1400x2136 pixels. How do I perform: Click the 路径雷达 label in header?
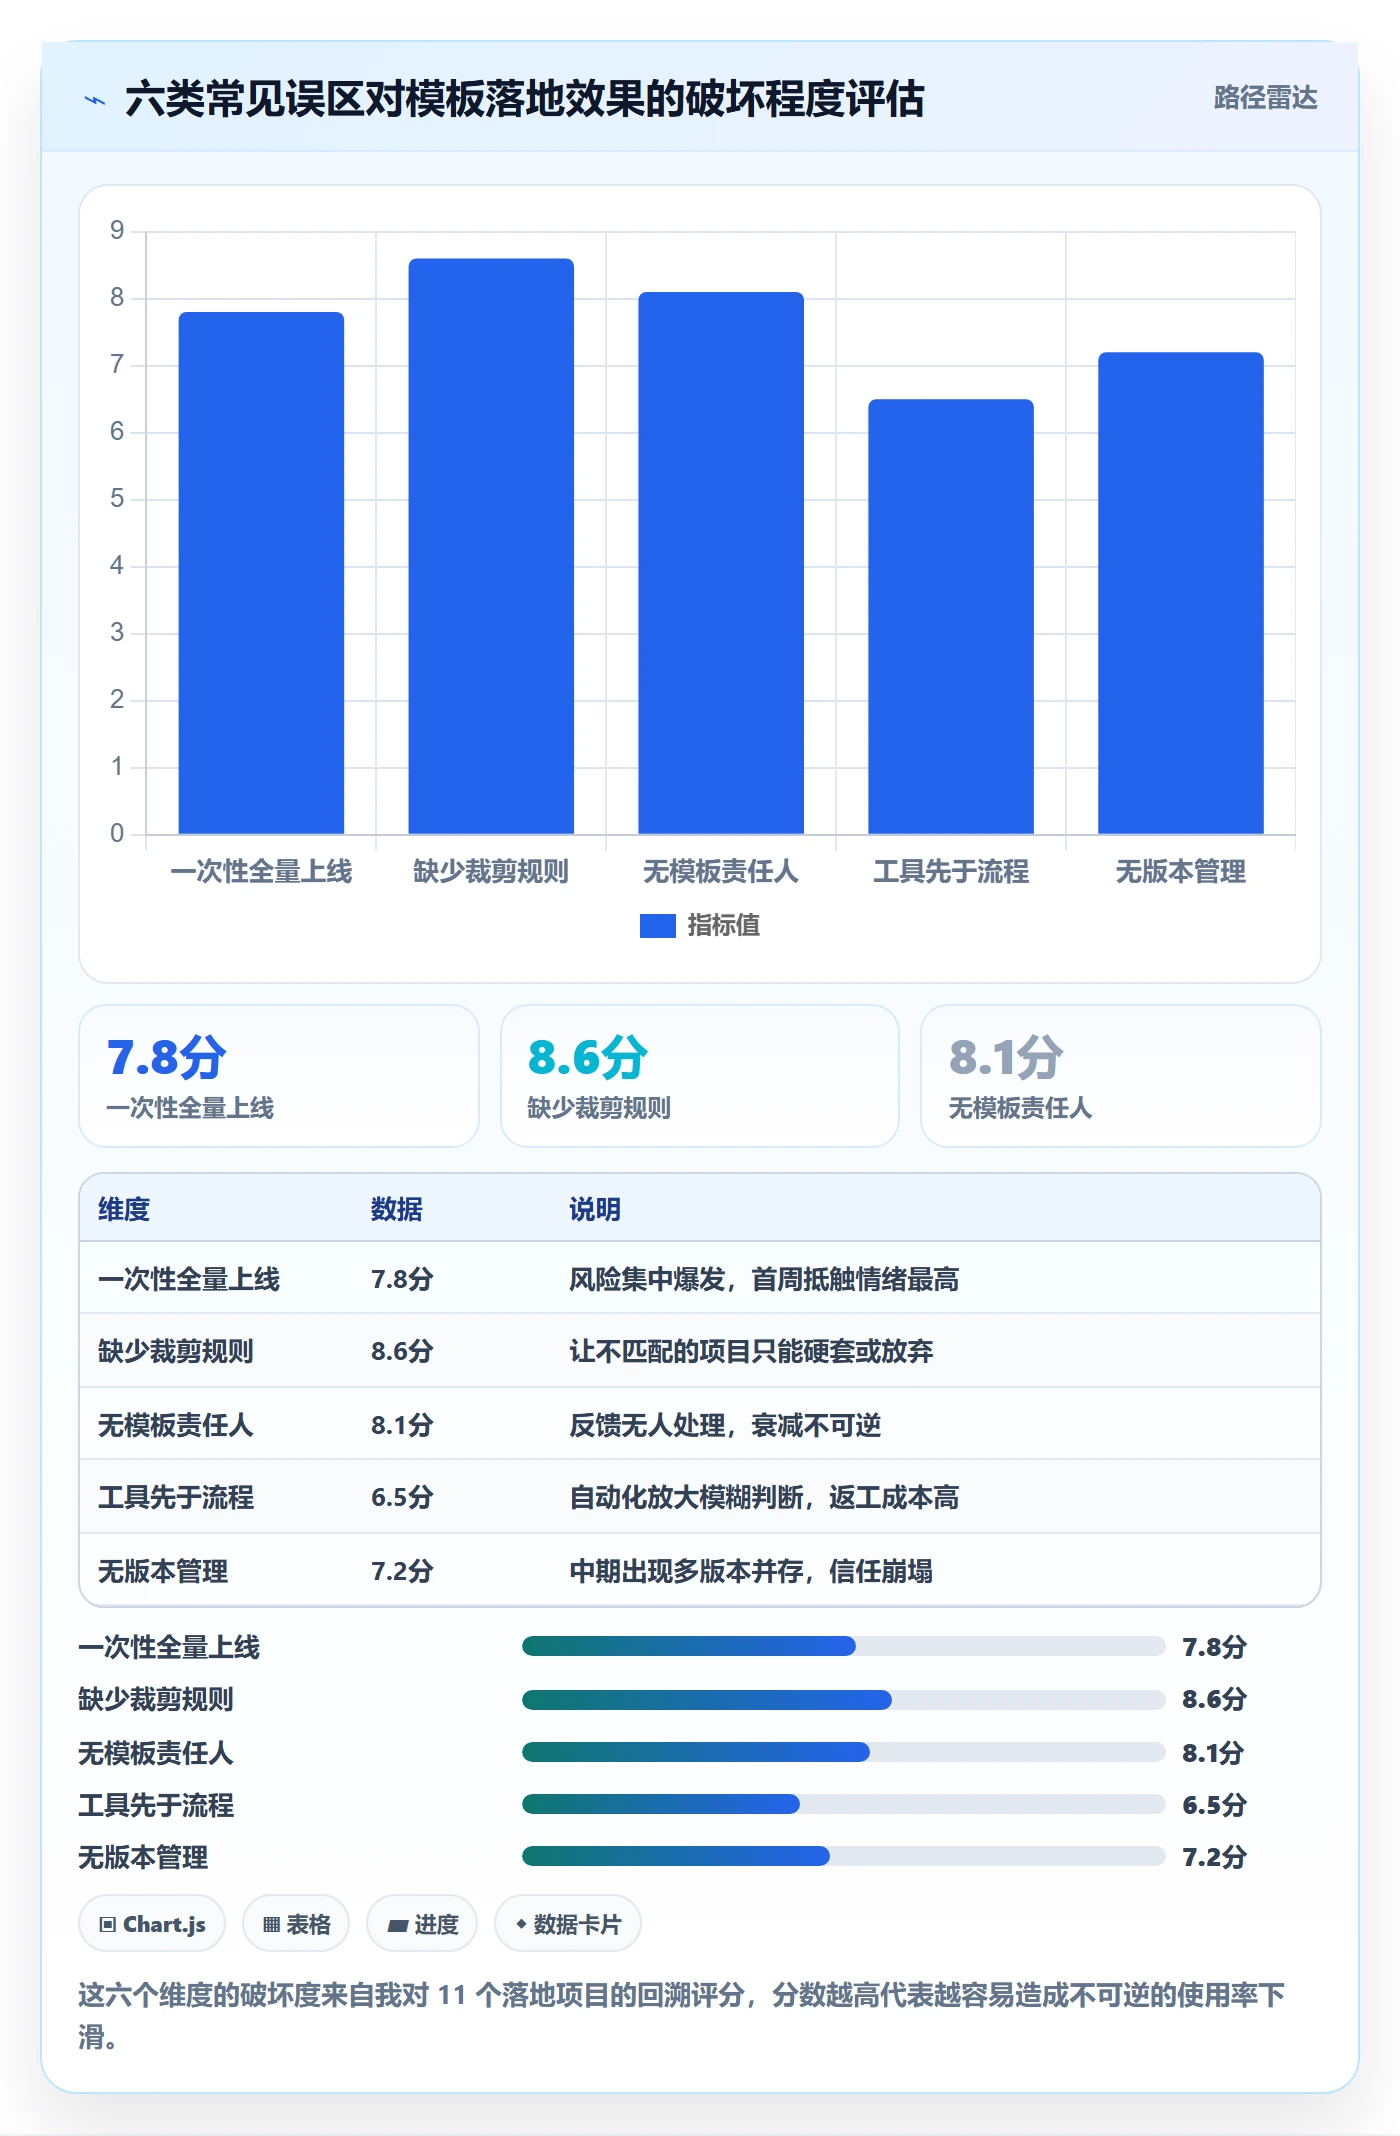[x=1265, y=98]
